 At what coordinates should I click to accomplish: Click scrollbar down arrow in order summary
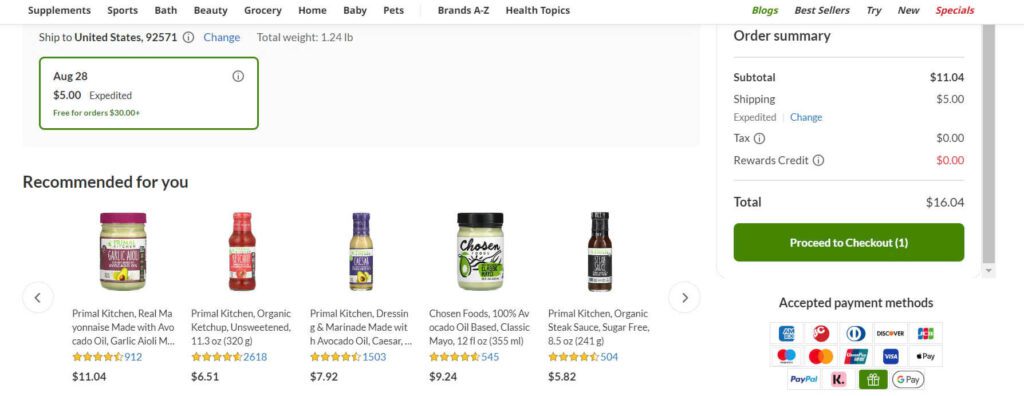click(x=989, y=271)
